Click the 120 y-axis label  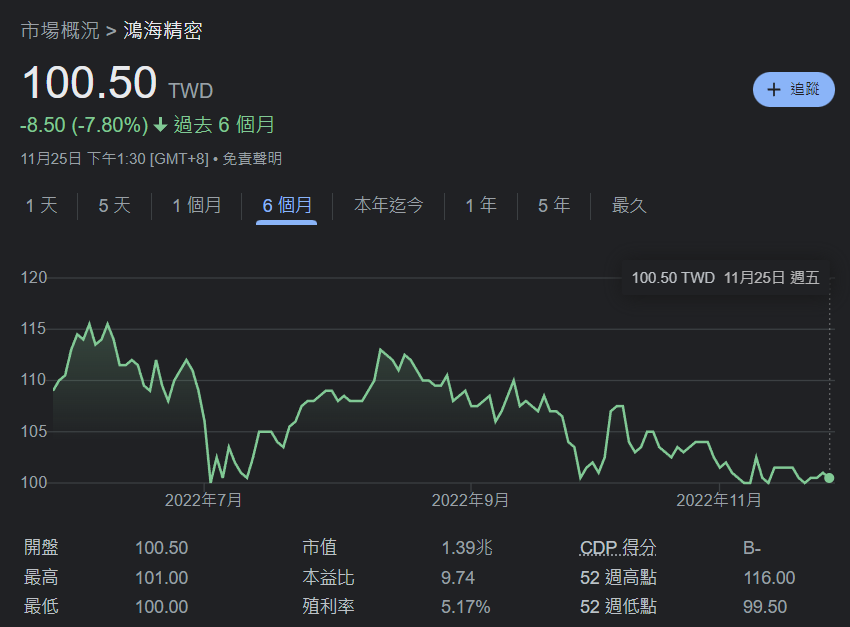tap(34, 278)
